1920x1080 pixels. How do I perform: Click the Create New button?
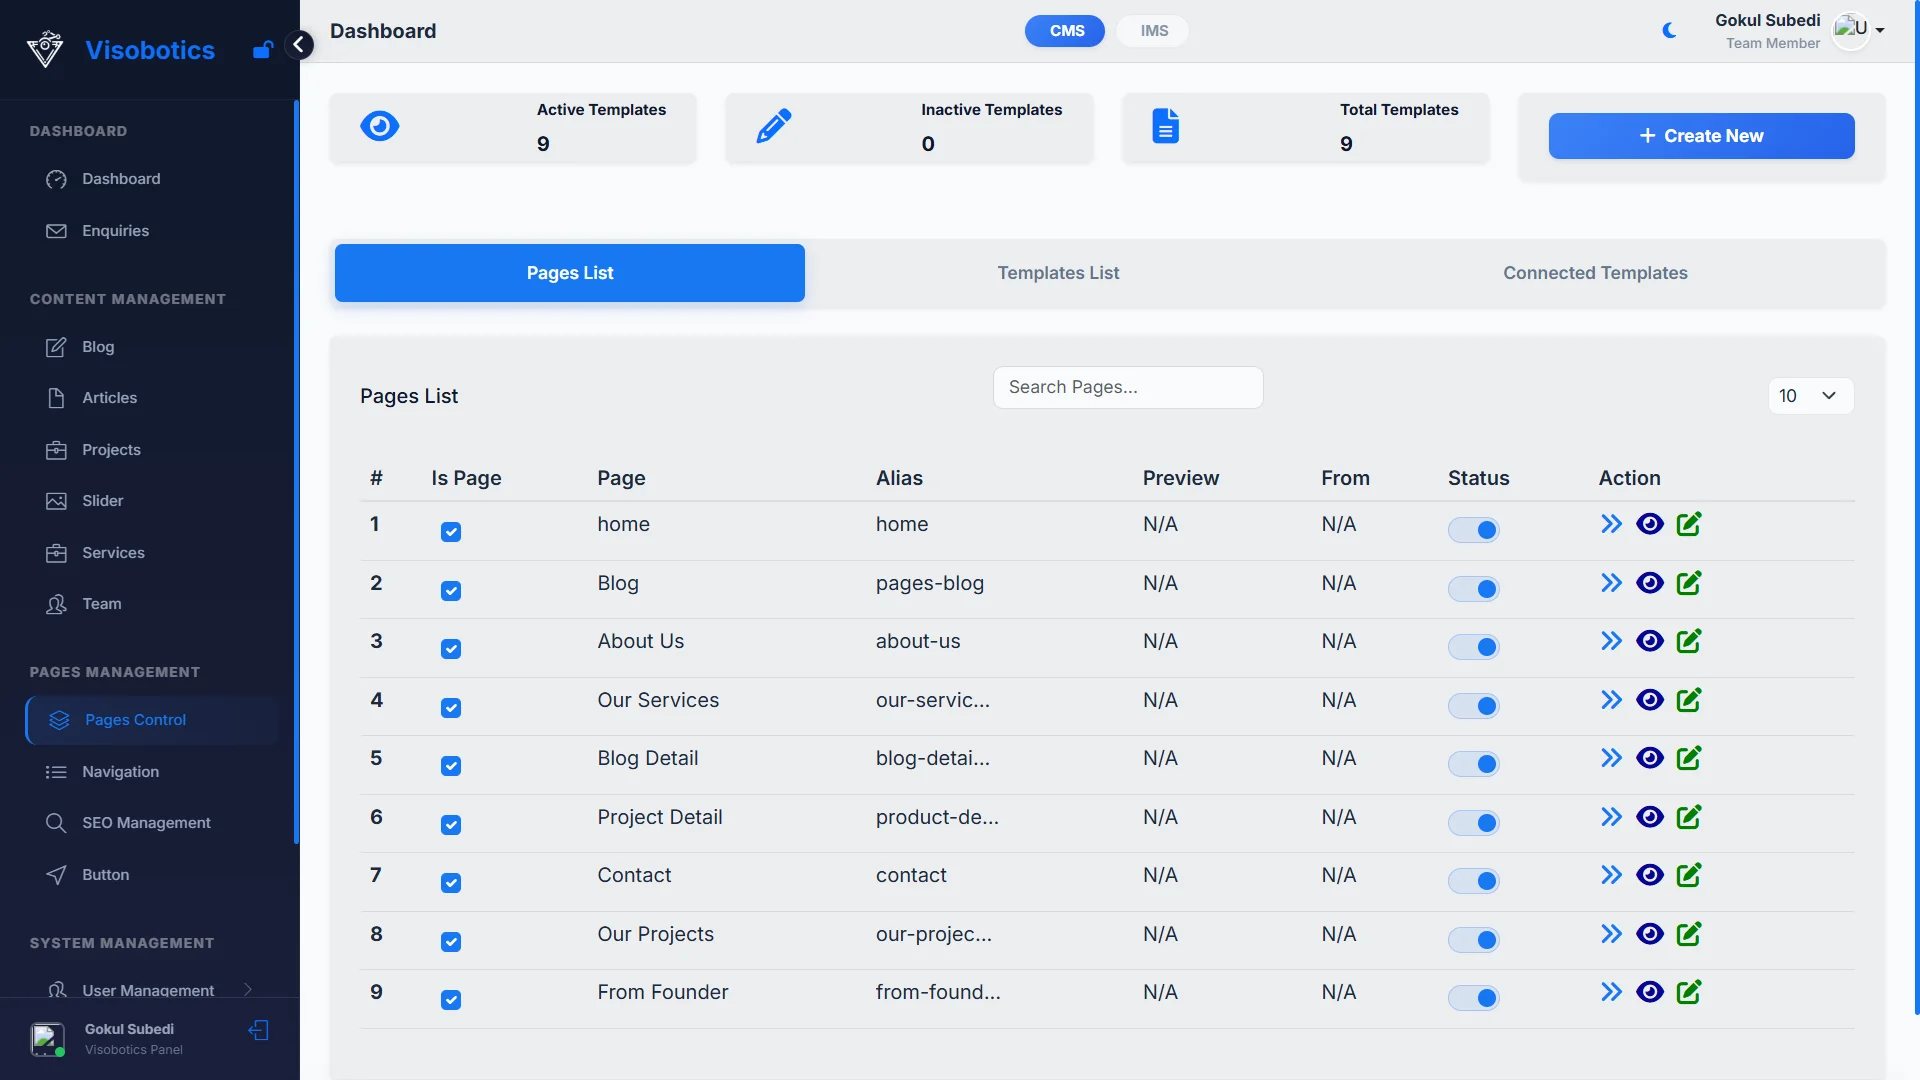[x=1701, y=136]
